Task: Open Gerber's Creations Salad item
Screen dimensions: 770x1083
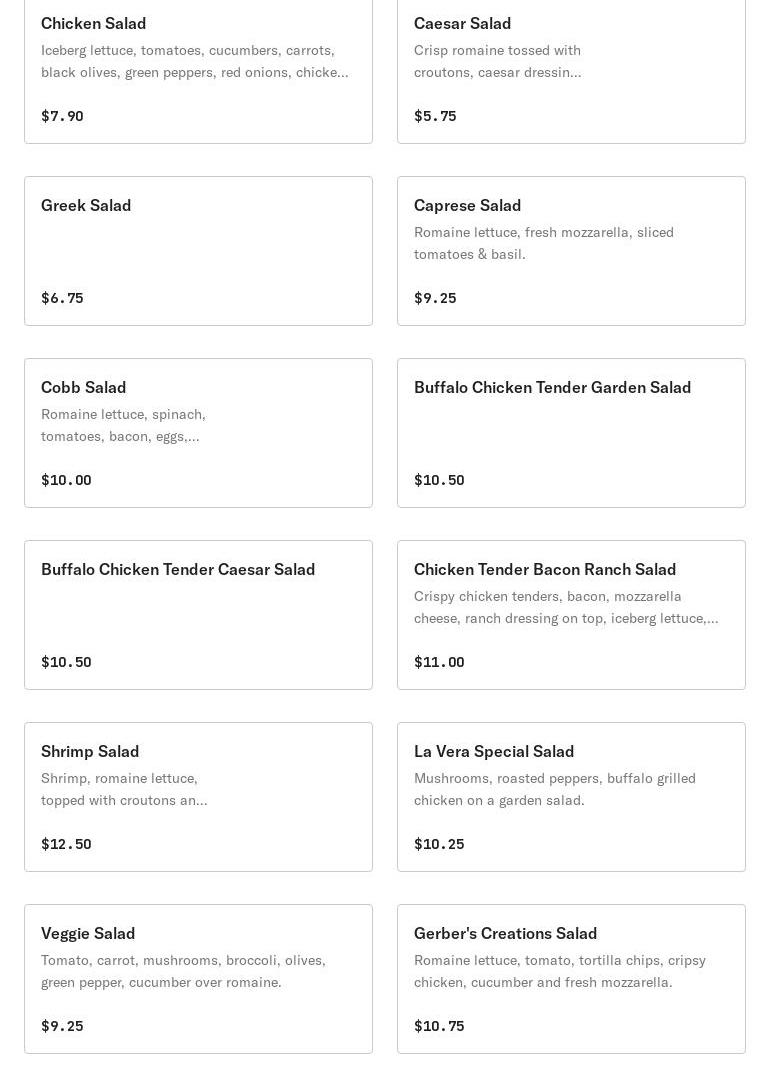Action: click(x=571, y=979)
